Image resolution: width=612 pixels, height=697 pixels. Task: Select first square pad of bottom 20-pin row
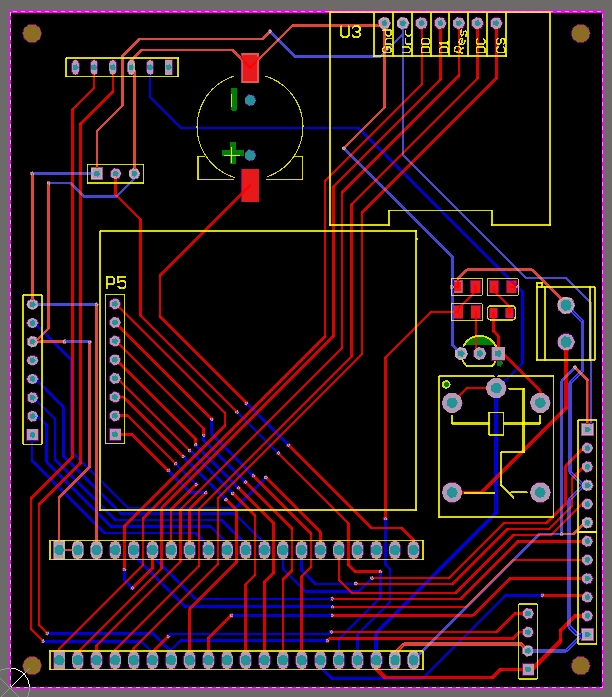point(59,660)
